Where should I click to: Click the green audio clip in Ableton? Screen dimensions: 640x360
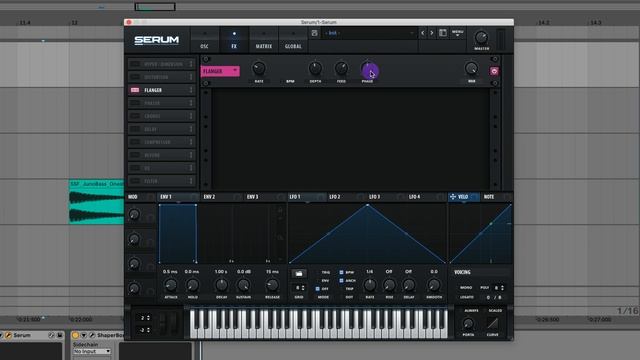[x=96, y=202]
